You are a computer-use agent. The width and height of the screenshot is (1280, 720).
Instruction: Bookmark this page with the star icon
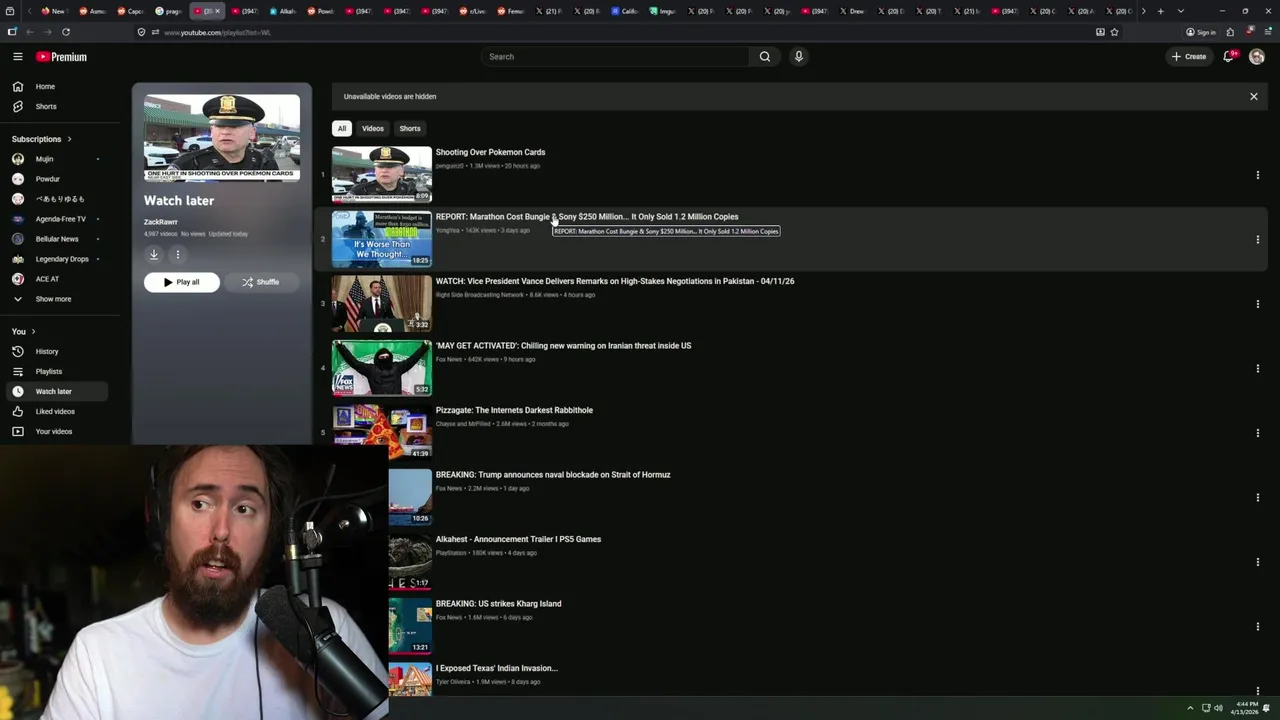pos(1114,32)
